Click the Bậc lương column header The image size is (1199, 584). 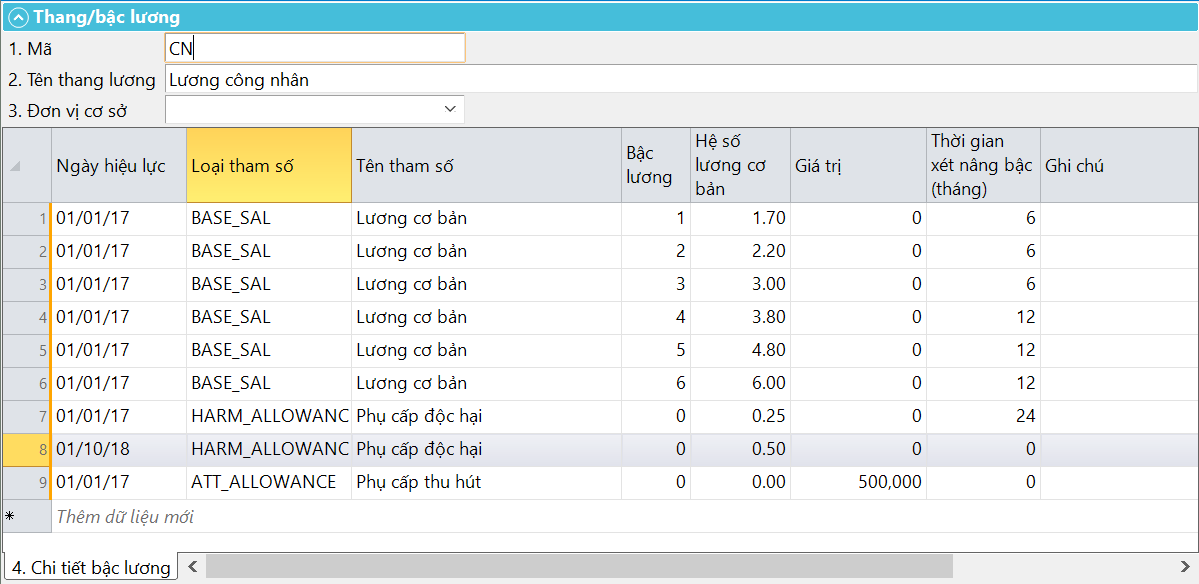pos(655,166)
